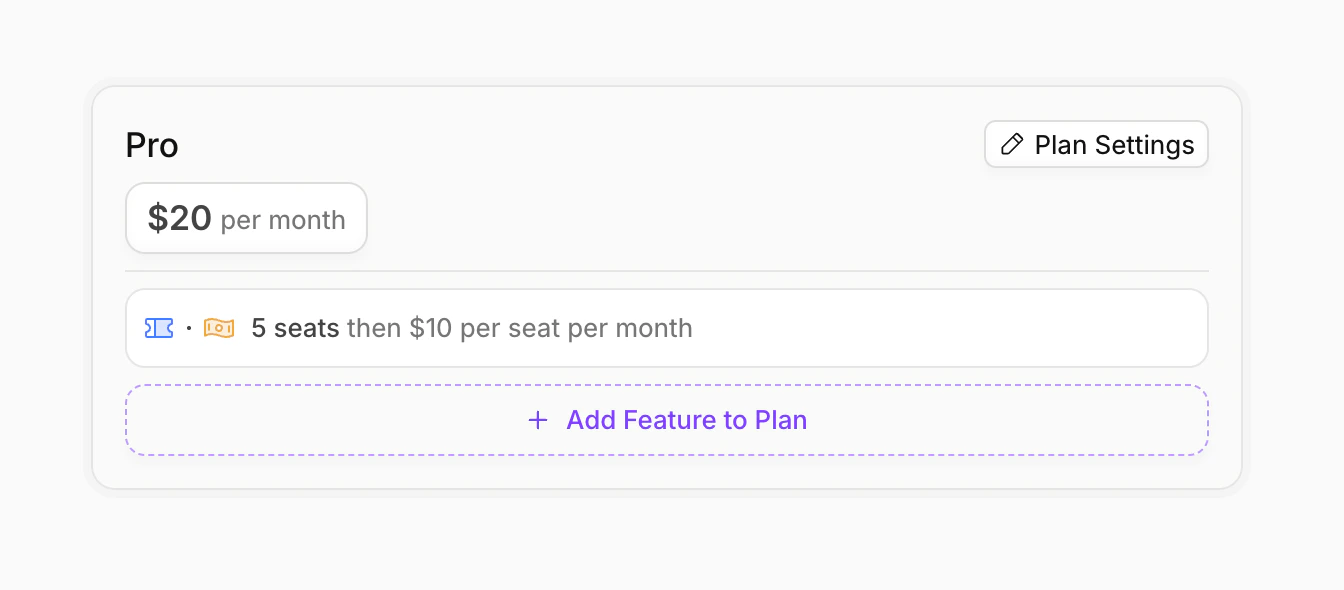This screenshot has width=1344, height=590.
Task: Click the "$10" overage price in feature row
Action: (431, 328)
